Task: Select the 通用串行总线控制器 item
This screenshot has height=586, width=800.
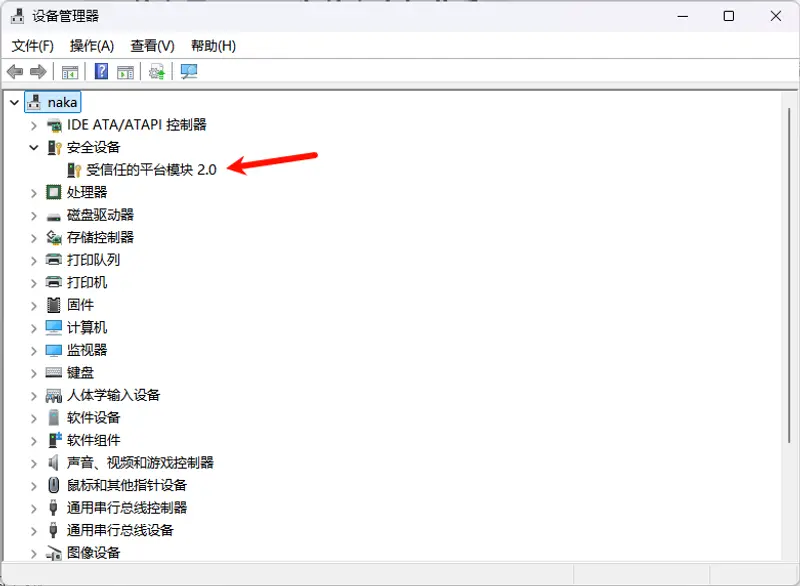Action: tap(126, 507)
